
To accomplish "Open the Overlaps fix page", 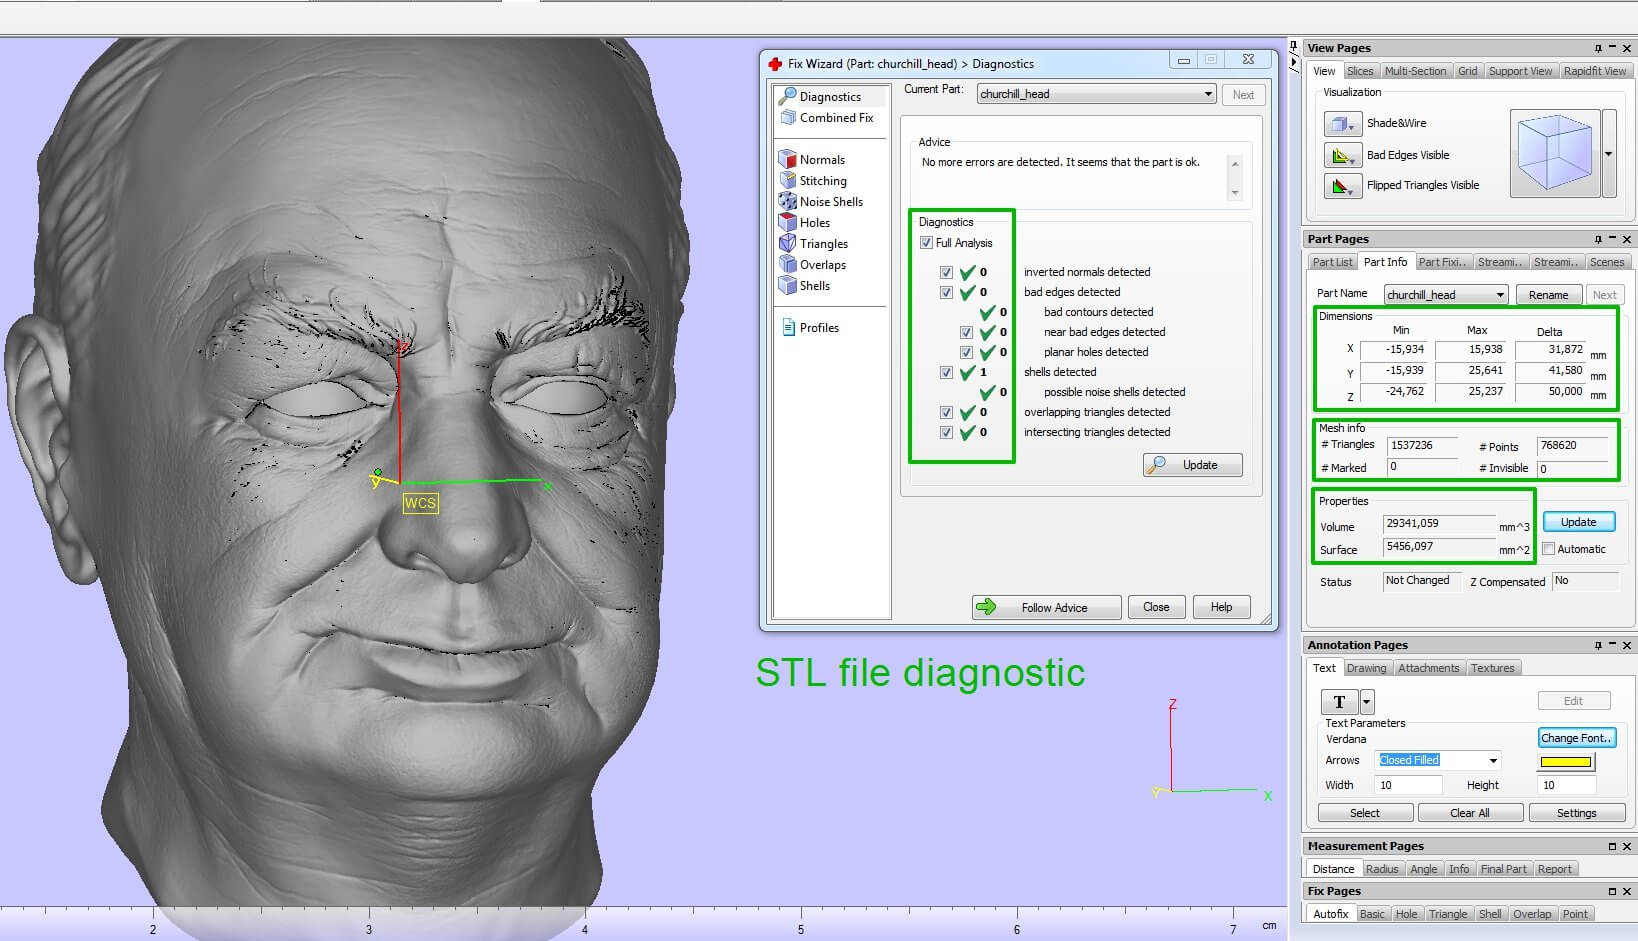I will click(788, 264).
